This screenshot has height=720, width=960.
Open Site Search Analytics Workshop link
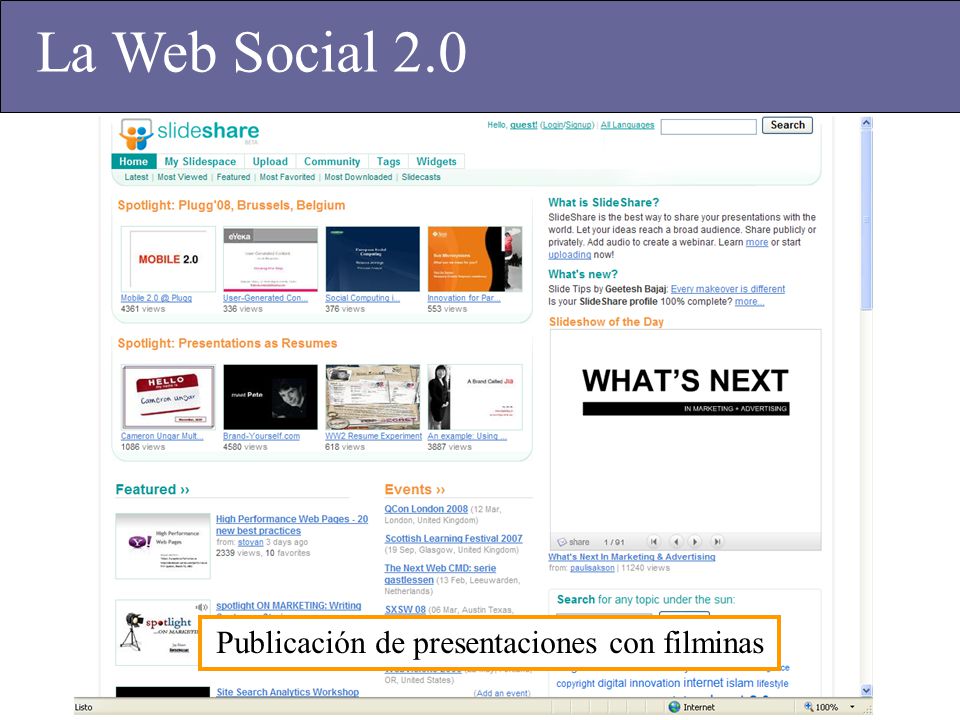(287, 692)
